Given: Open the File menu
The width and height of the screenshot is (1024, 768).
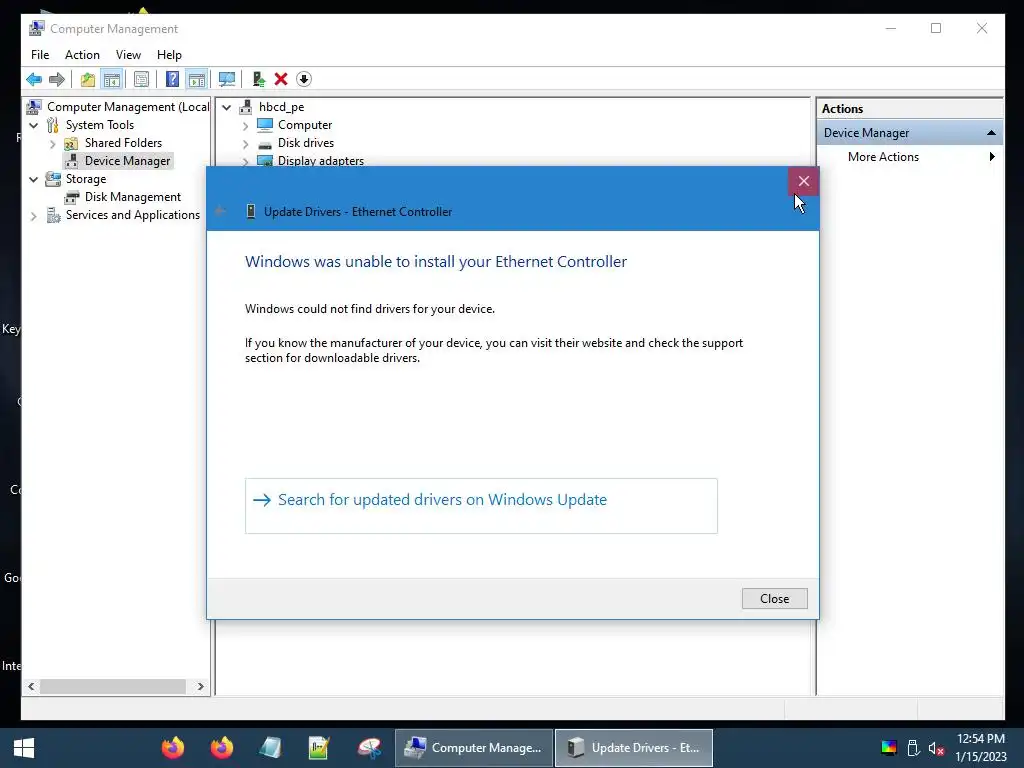Looking at the screenshot, I should [40, 55].
